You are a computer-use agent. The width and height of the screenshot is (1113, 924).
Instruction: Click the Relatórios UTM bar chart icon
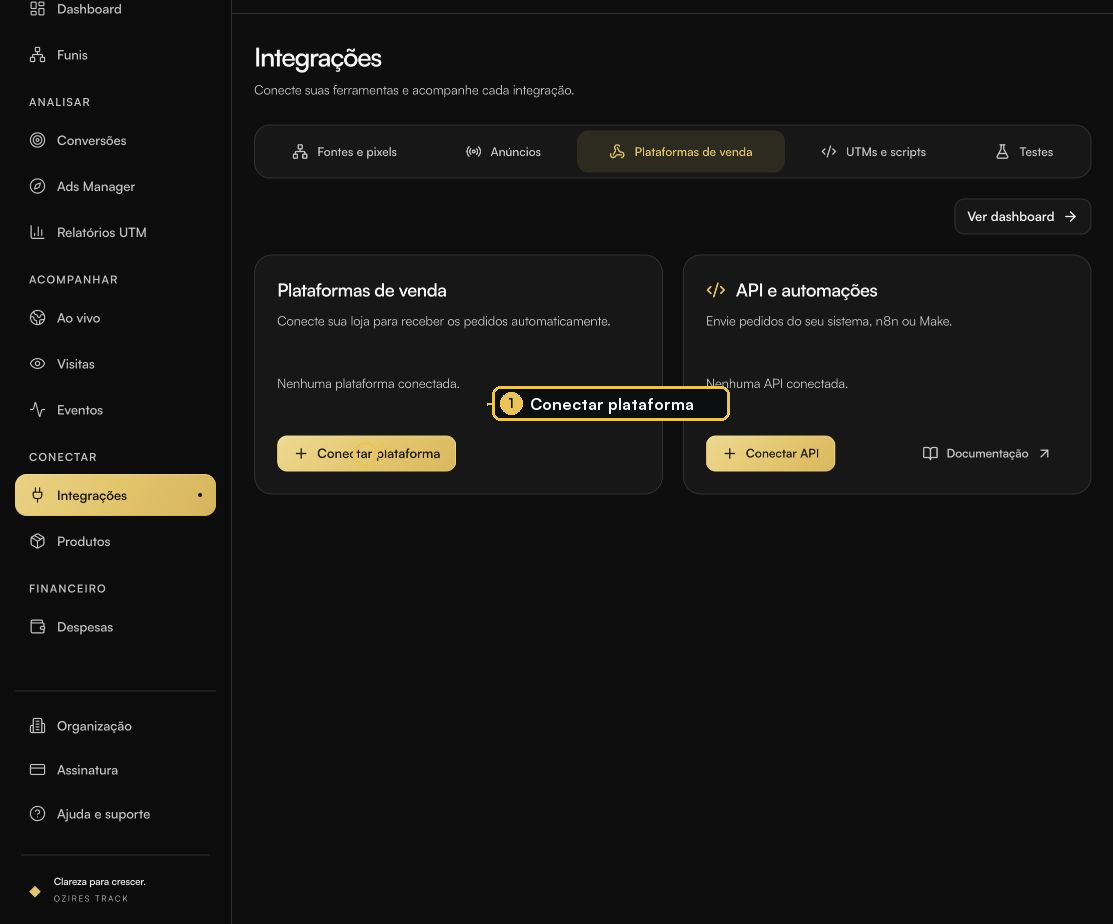point(38,232)
